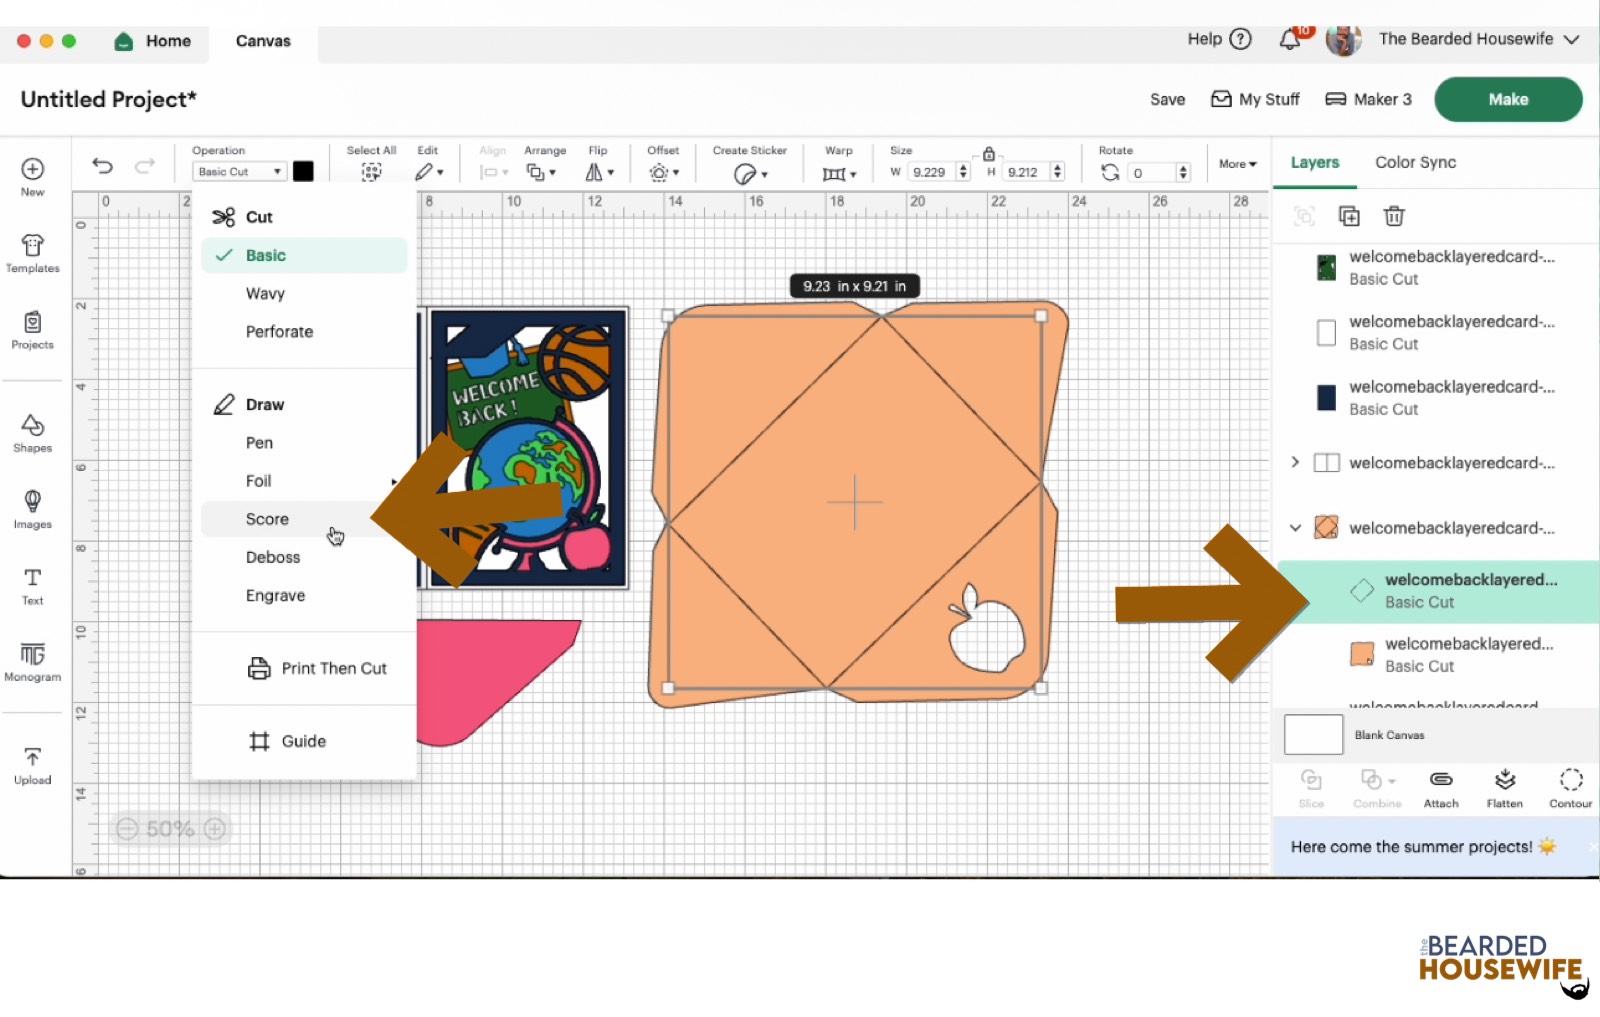Expand the collapsed welcomebacklayeredcard layer group

(1295, 462)
